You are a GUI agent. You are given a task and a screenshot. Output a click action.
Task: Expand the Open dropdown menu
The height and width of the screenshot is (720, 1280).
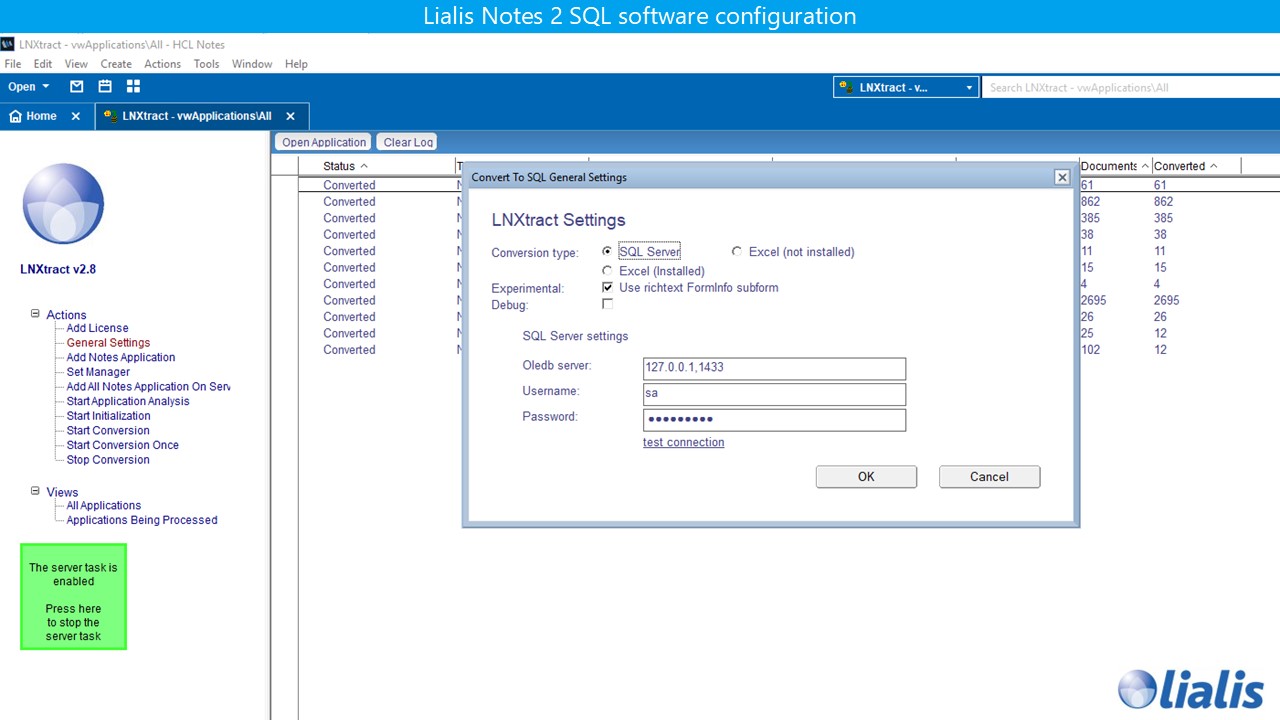(x=46, y=87)
